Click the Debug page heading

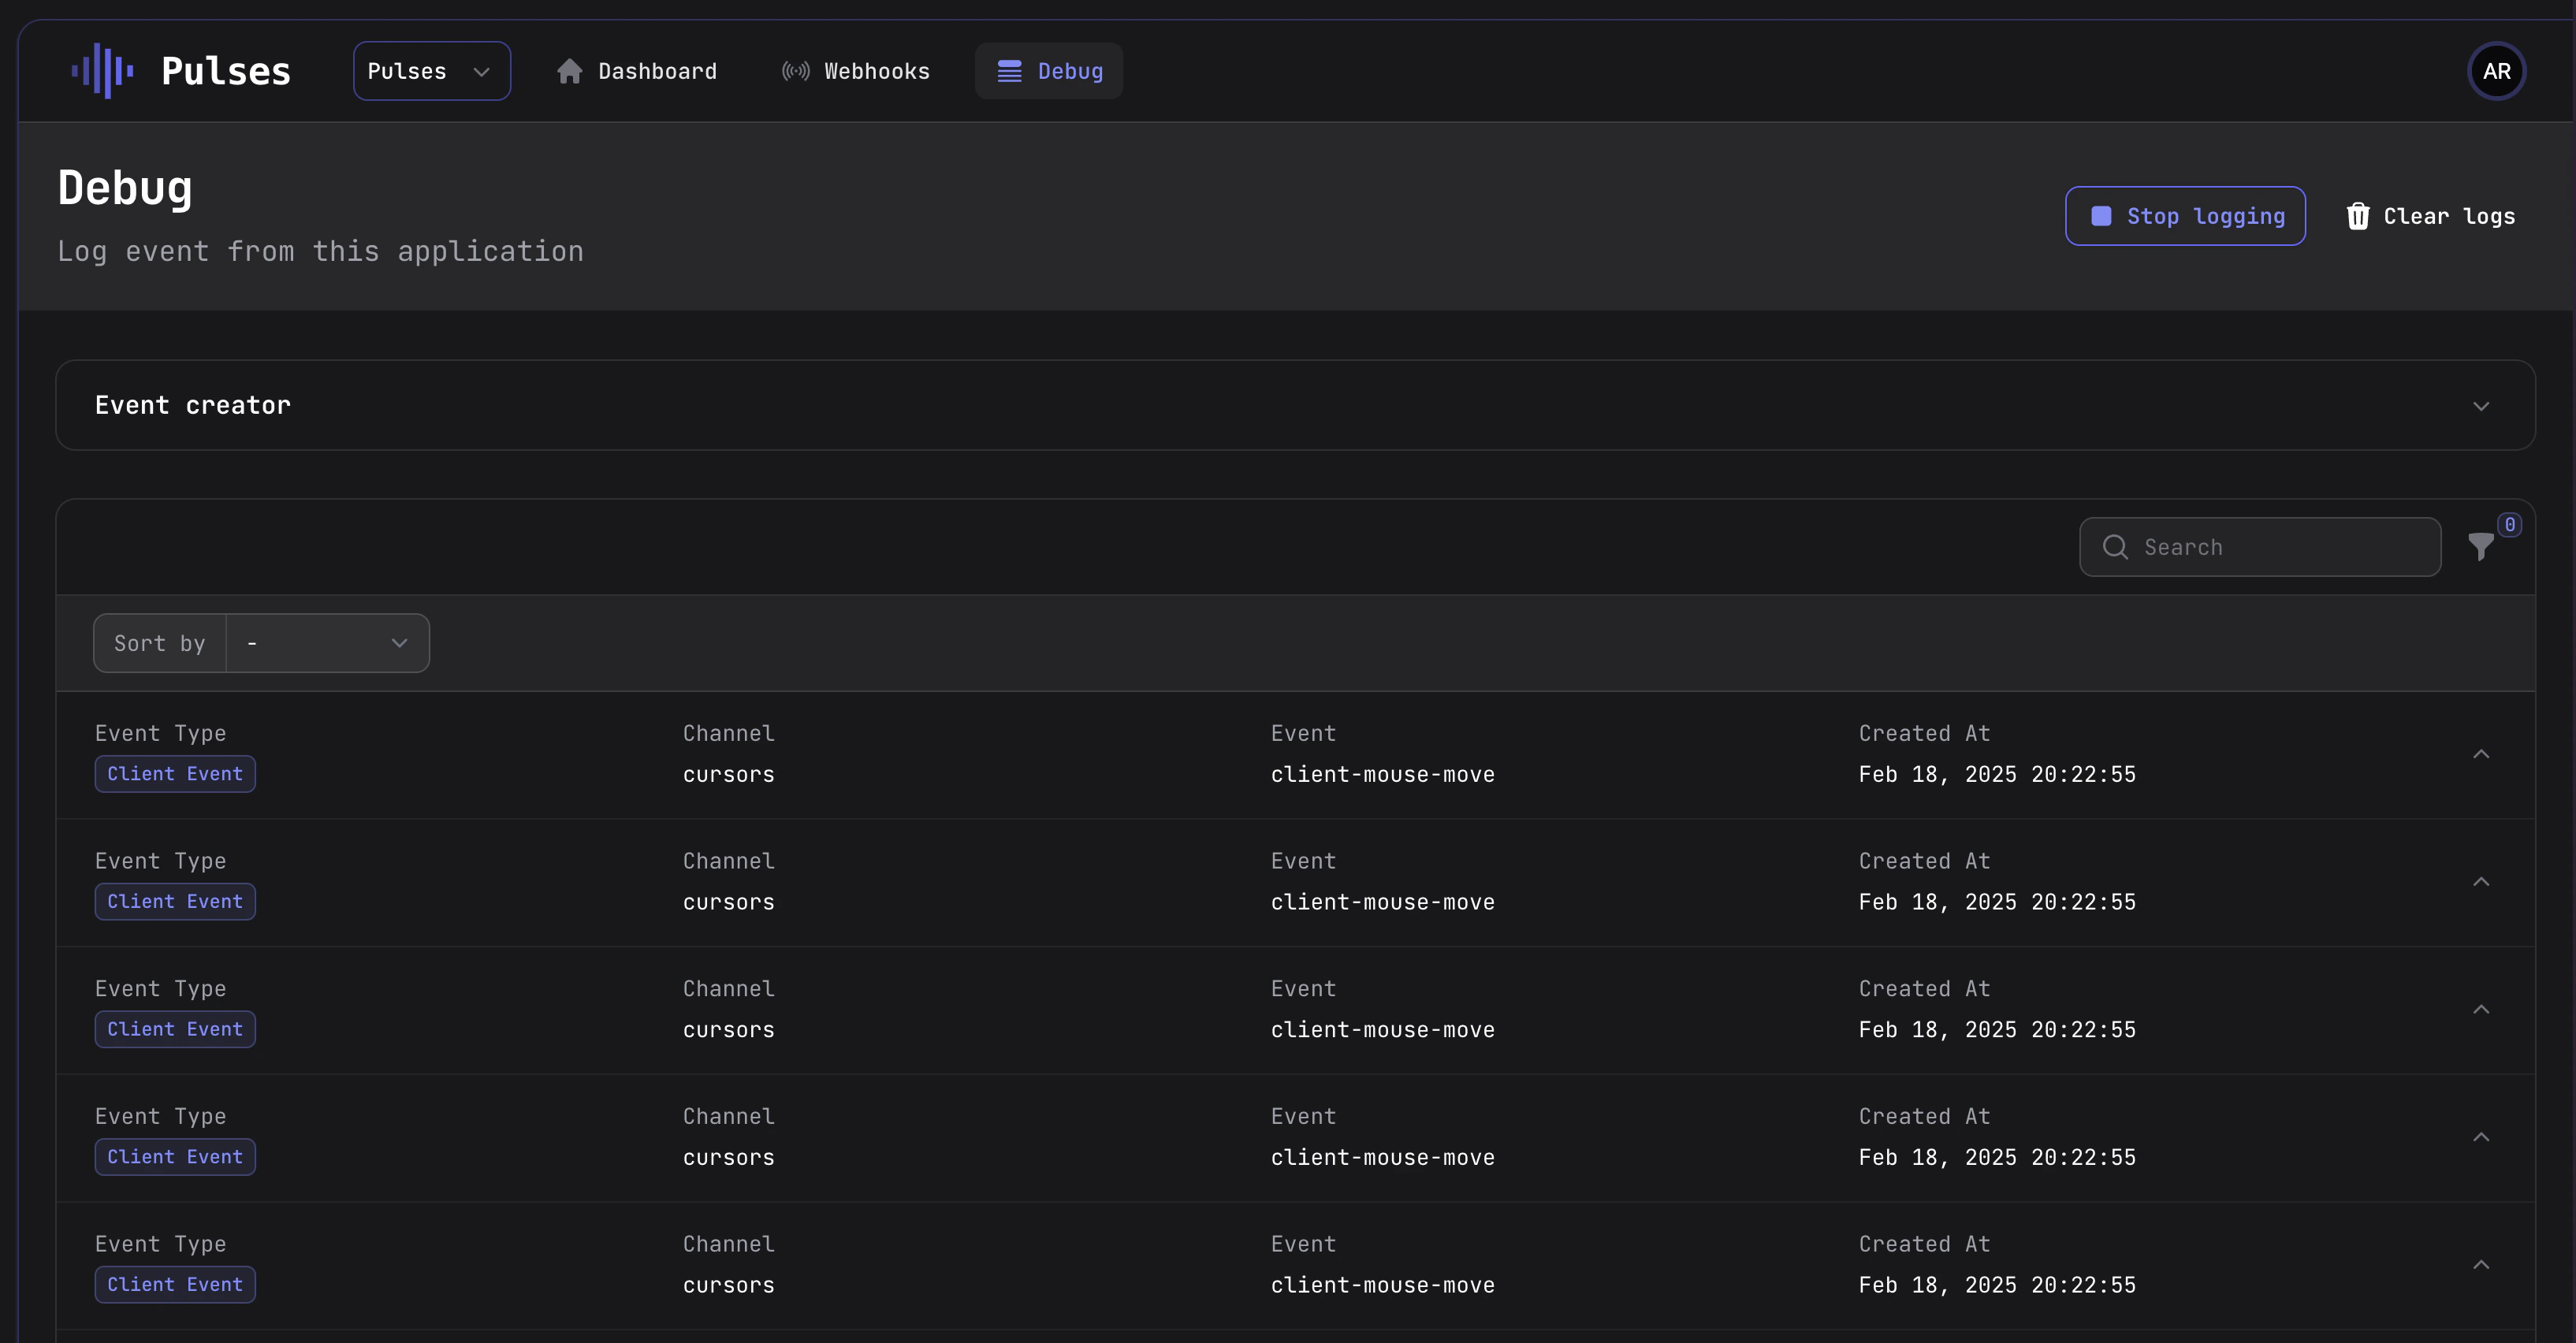click(x=125, y=189)
